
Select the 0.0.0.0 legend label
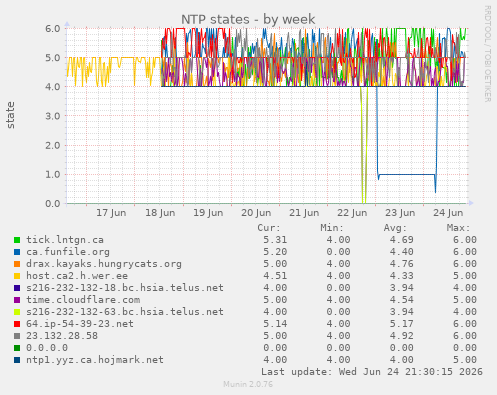click(x=47, y=348)
